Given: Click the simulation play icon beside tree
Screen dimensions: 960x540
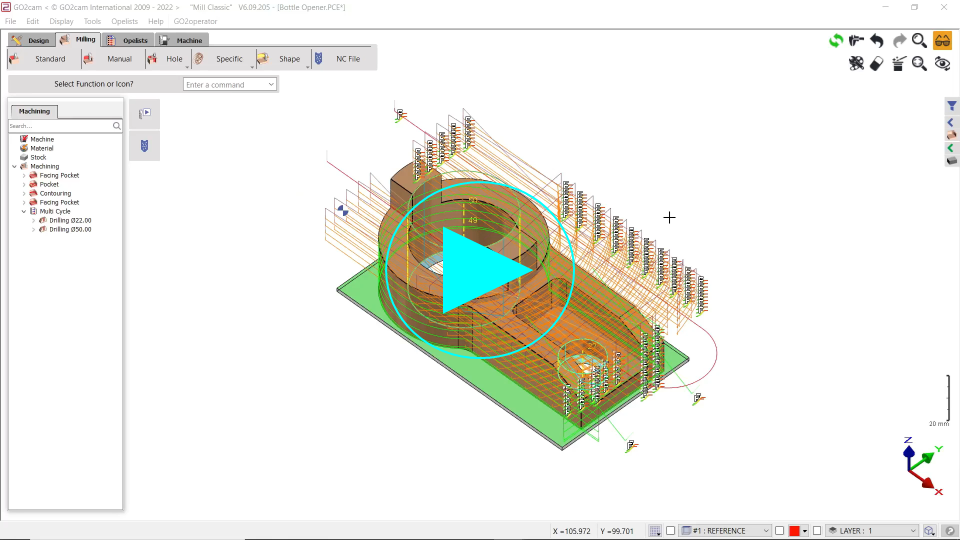Looking at the screenshot, I should click(x=145, y=114).
